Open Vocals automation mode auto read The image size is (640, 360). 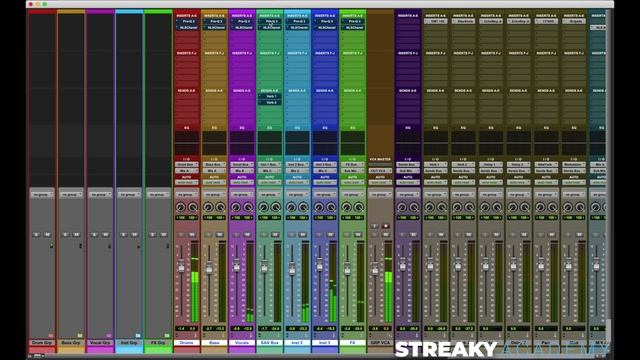click(x=242, y=182)
